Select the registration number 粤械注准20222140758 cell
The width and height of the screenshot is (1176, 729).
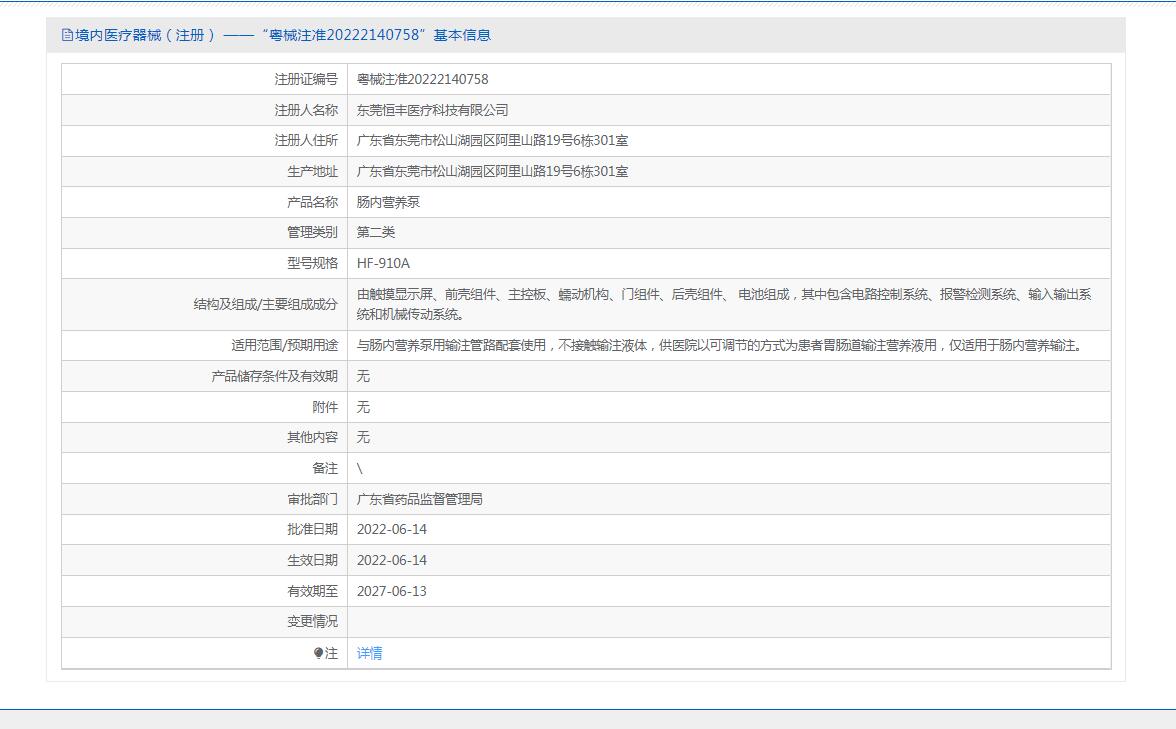click(422, 79)
